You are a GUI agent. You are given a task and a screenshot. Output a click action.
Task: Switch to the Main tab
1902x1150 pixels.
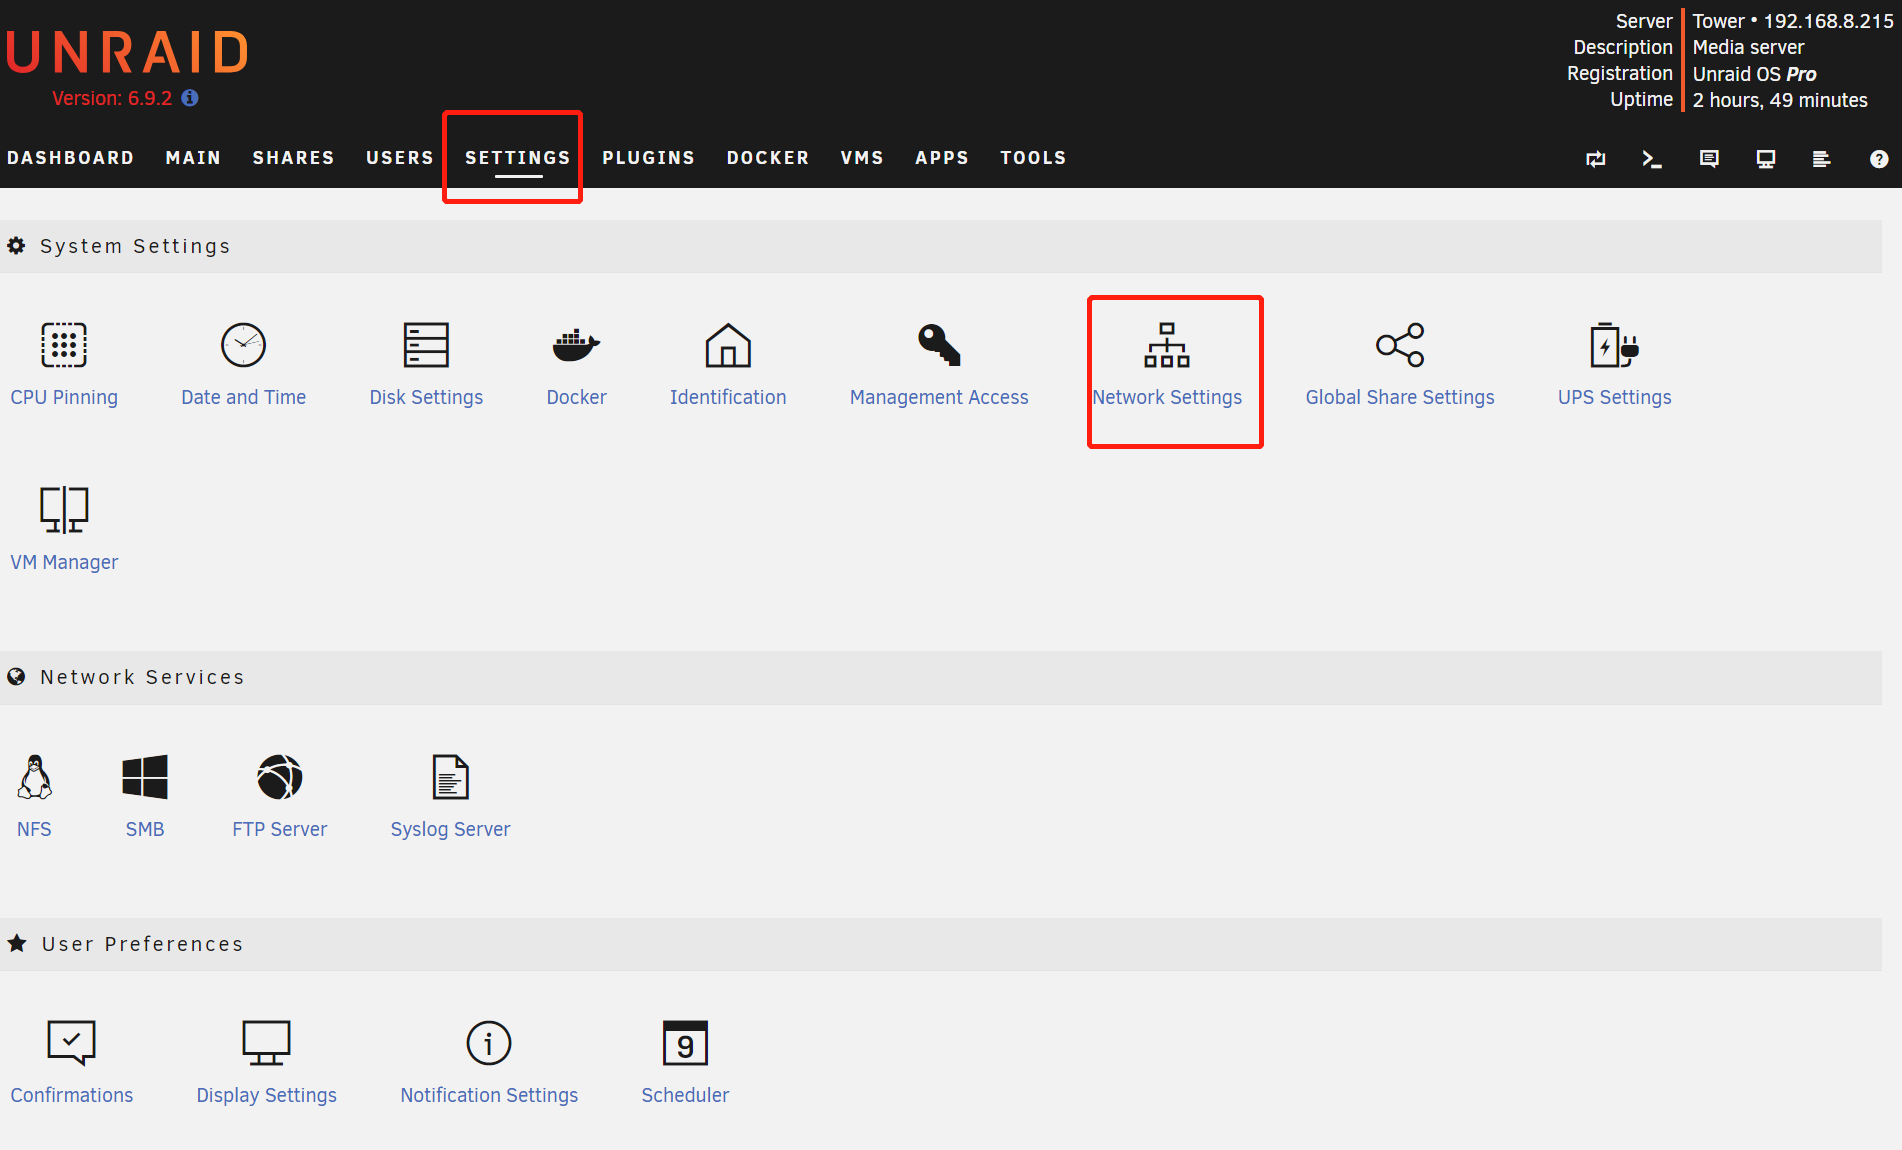[193, 158]
